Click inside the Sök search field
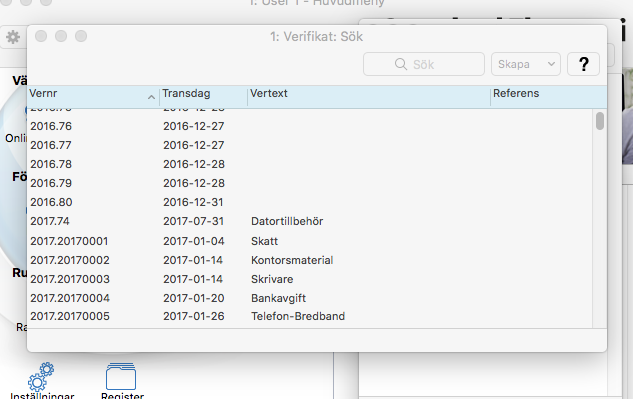633x399 pixels. [x=424, y=64]
